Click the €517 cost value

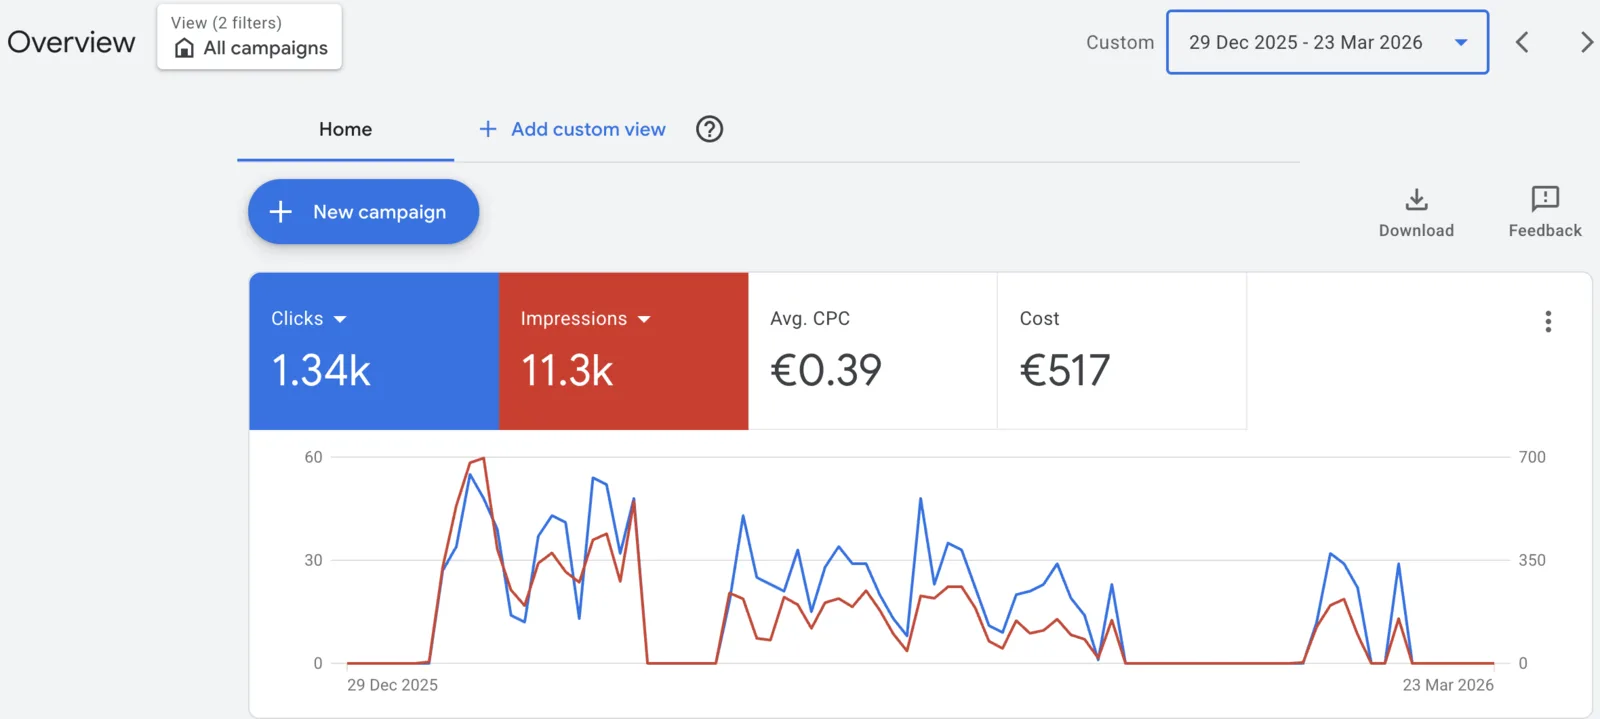1065,371
